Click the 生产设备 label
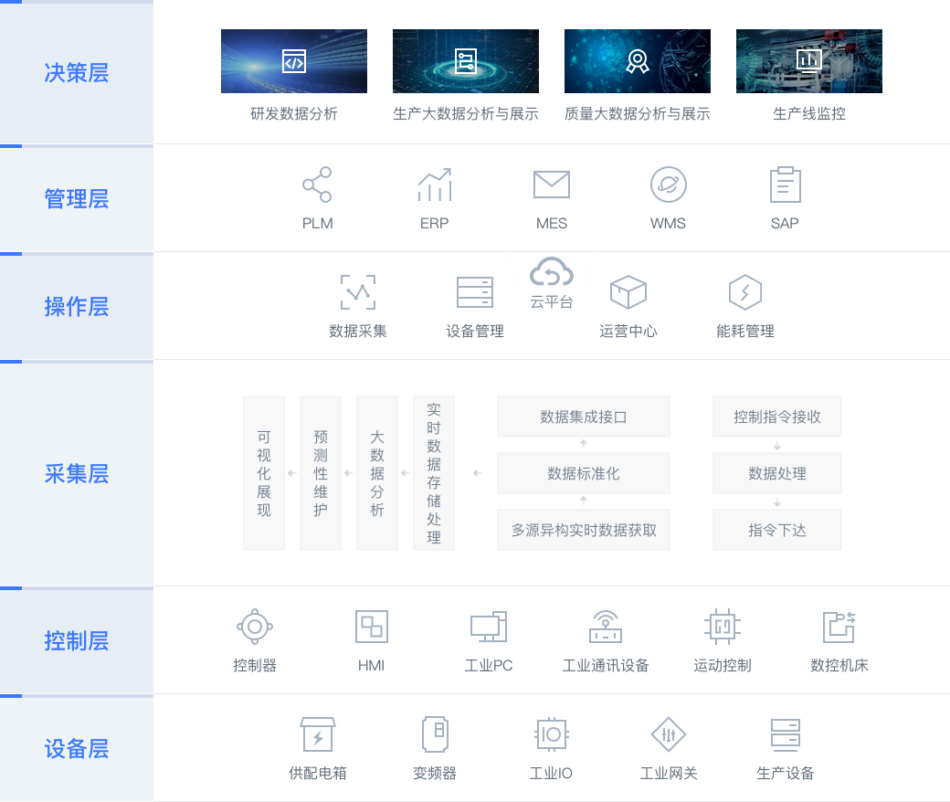This screenshot has width=950, height=802. pos(785,774)
